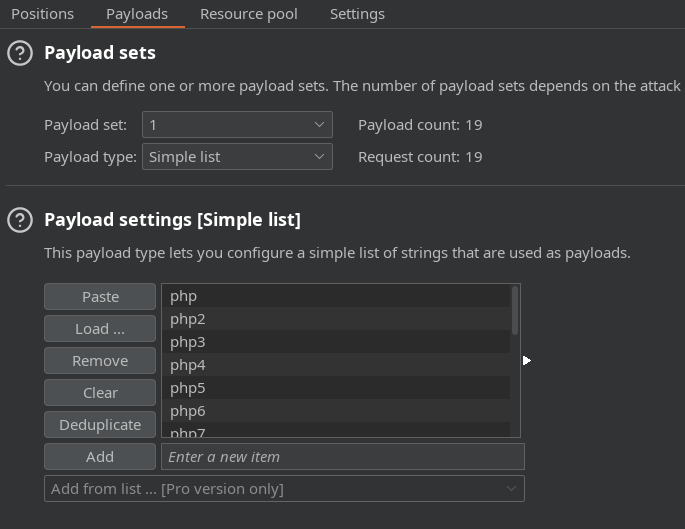
Task: Deduplicate the payload list
Action: 100,424
